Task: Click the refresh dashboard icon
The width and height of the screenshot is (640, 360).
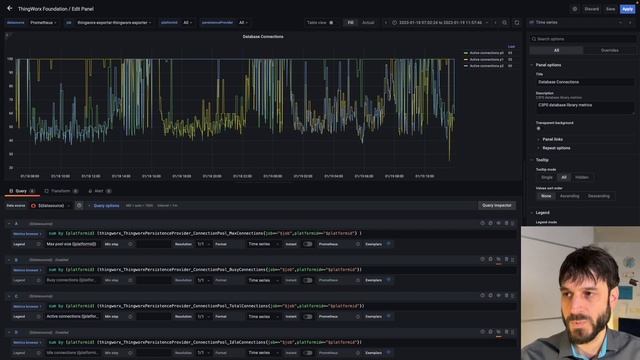Action: (517, 22)
